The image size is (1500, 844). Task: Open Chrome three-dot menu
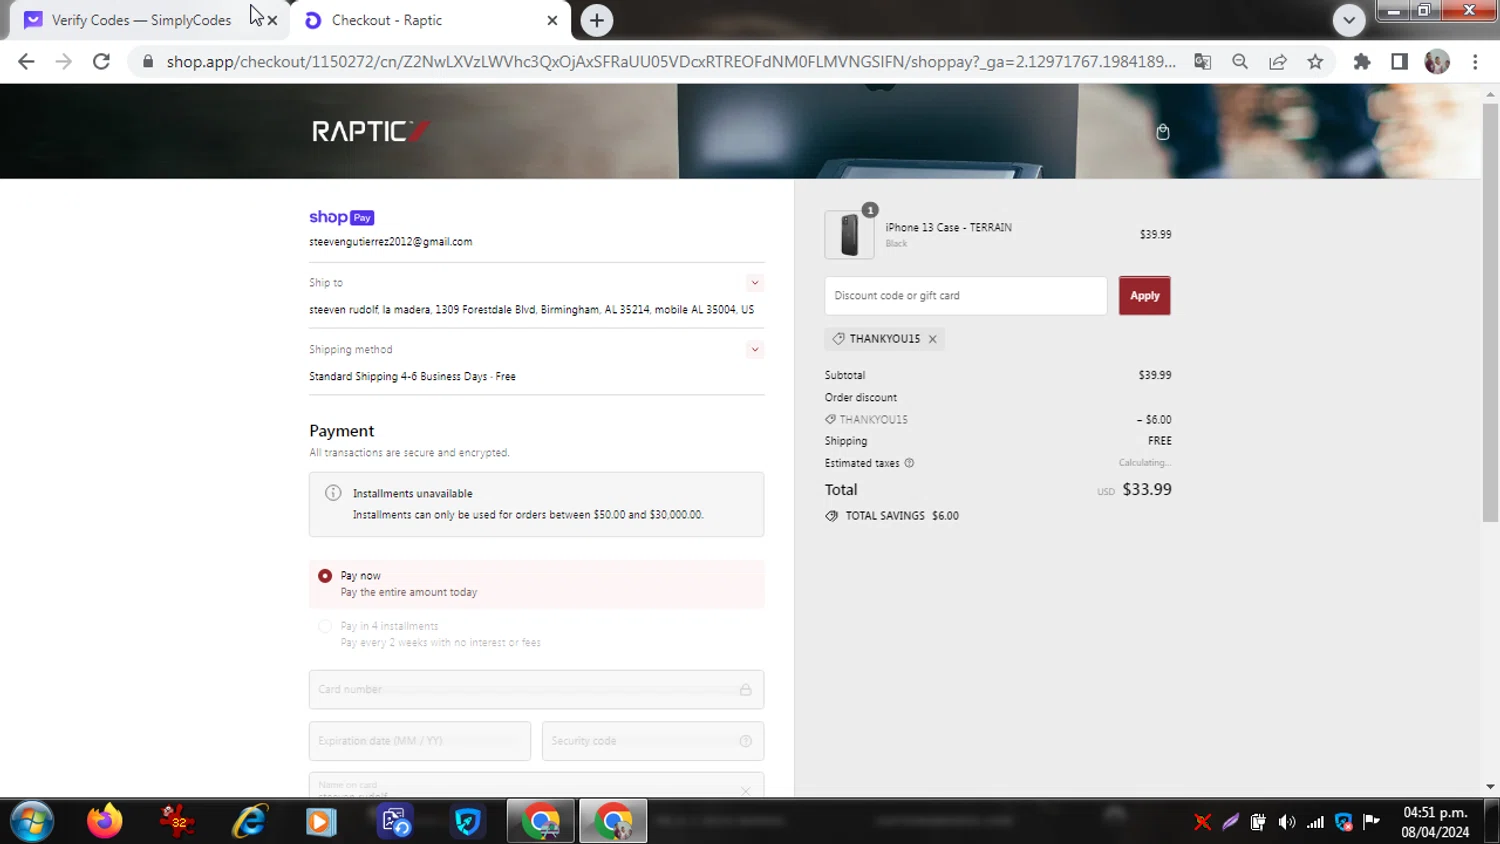point(1475,62)
